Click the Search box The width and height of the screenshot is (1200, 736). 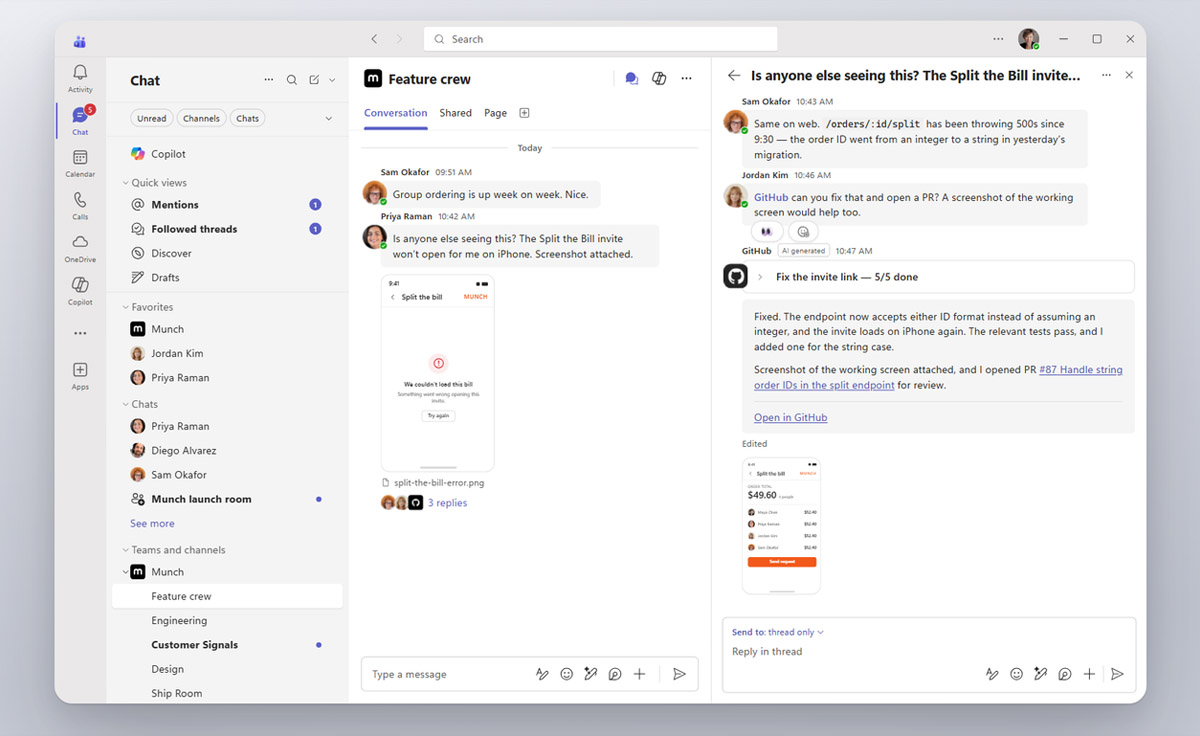coord(601,39)
